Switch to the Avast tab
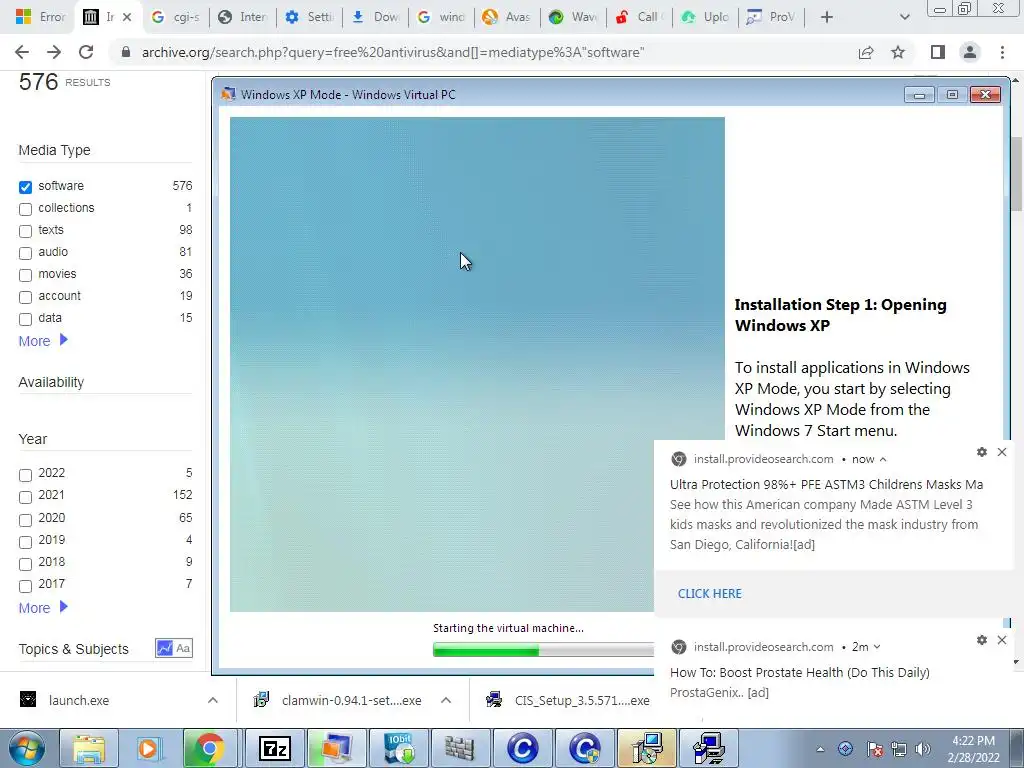Image resolution: width=1024 pixels, height=768 pixels. coord(507,17)
